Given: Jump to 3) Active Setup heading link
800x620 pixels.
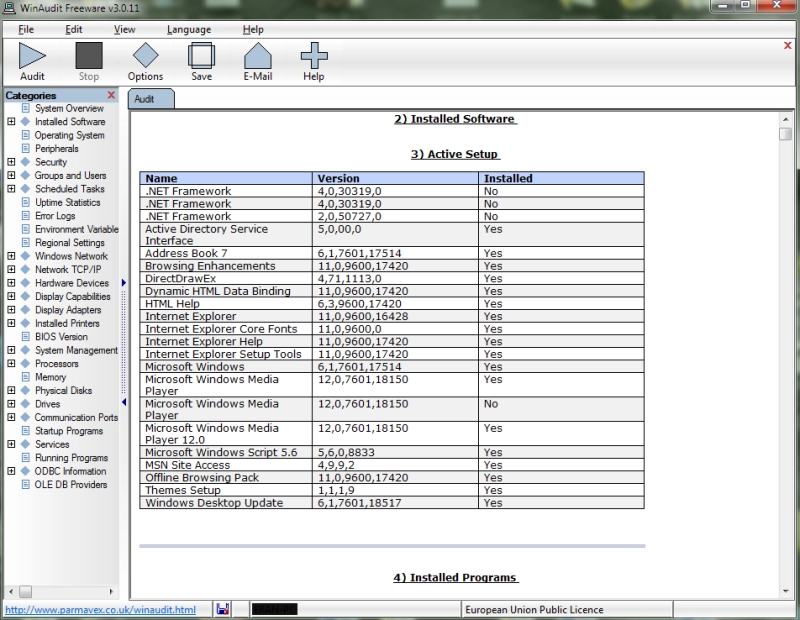Looking at the screenshot, I should click(455, 154).
